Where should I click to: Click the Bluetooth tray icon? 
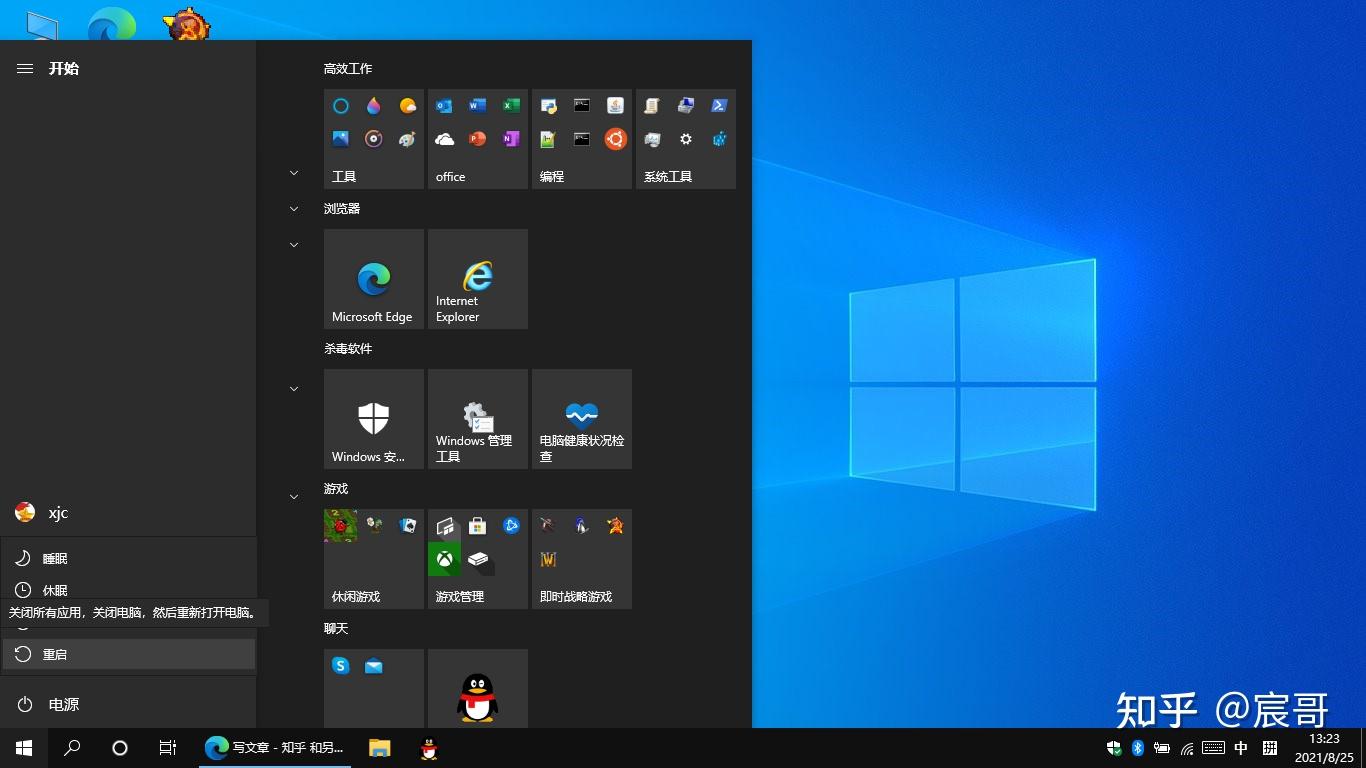click(1138, 748)
